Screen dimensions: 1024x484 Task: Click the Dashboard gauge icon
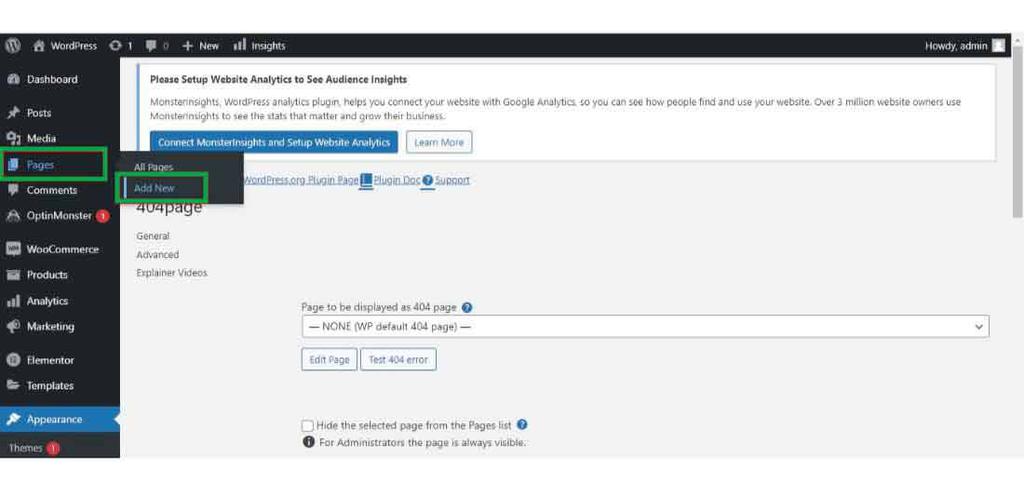click(x=14, y=80)
